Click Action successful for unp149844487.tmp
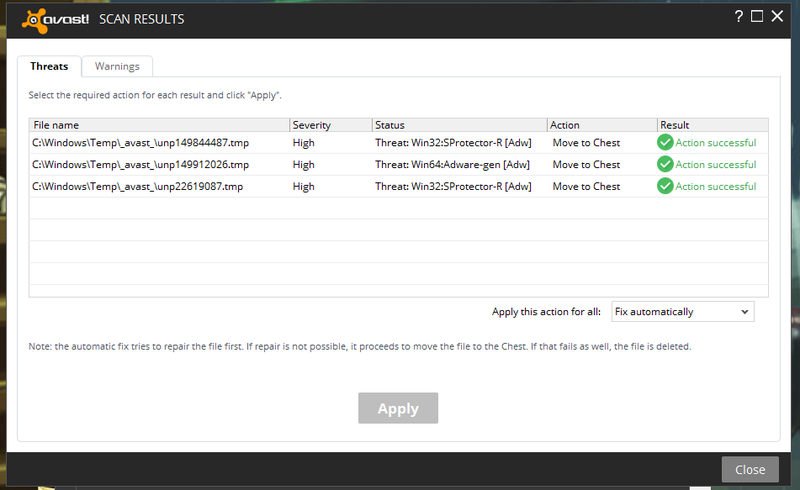Screen dimensions: 800x490 (716, 143)
